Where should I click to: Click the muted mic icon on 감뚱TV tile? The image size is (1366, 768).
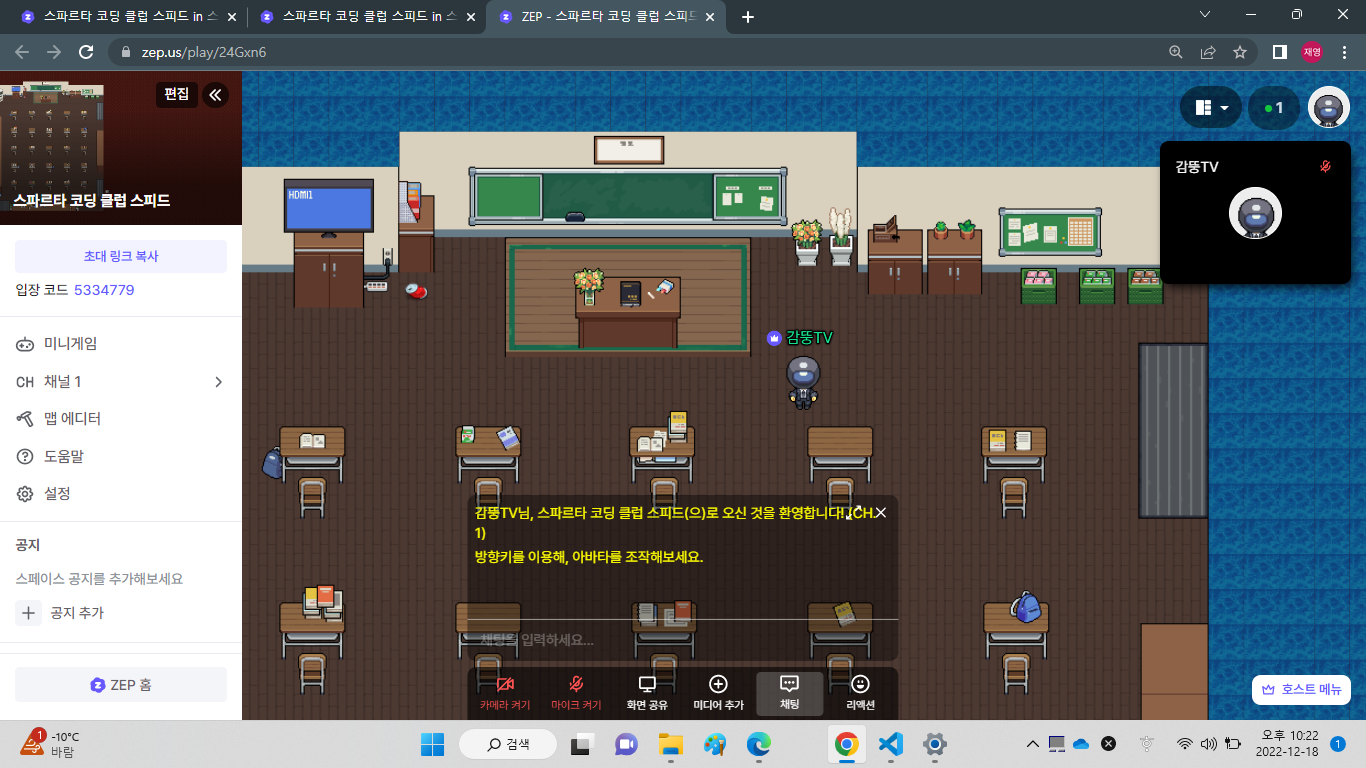(x=1326, y=166)
